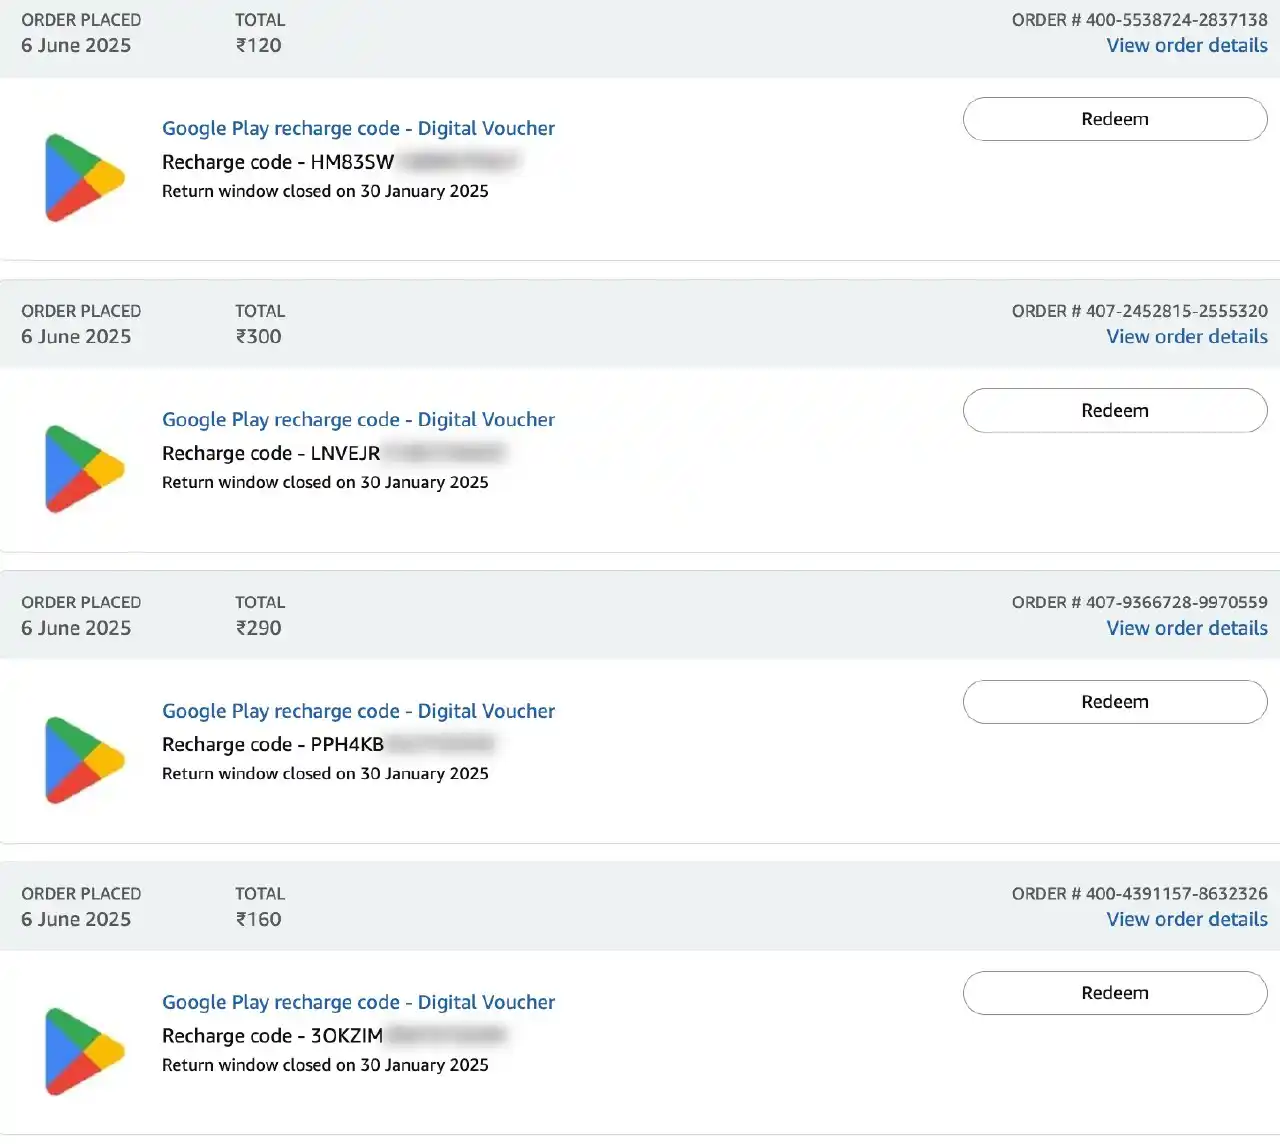View order details for order 407-2452815-2555320
This screenshot has width=1280, height=1144.
[1187, 336]
